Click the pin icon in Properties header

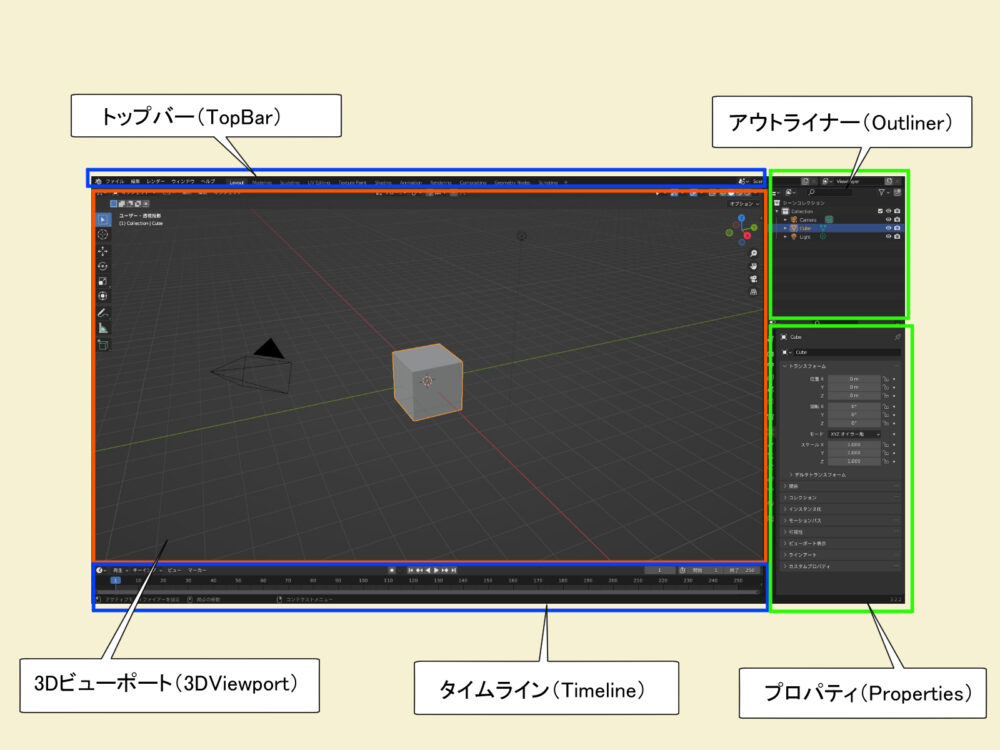(x=897, y=337)
